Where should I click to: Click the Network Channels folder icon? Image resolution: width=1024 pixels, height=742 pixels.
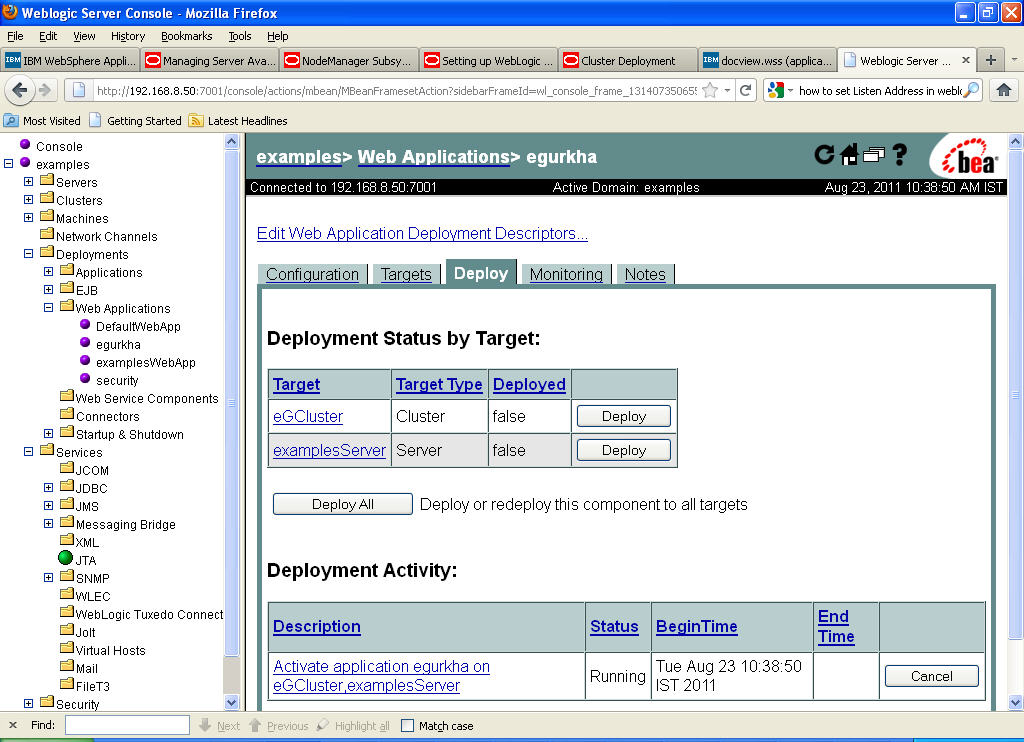pyautogui.click(x=47, y=233)
